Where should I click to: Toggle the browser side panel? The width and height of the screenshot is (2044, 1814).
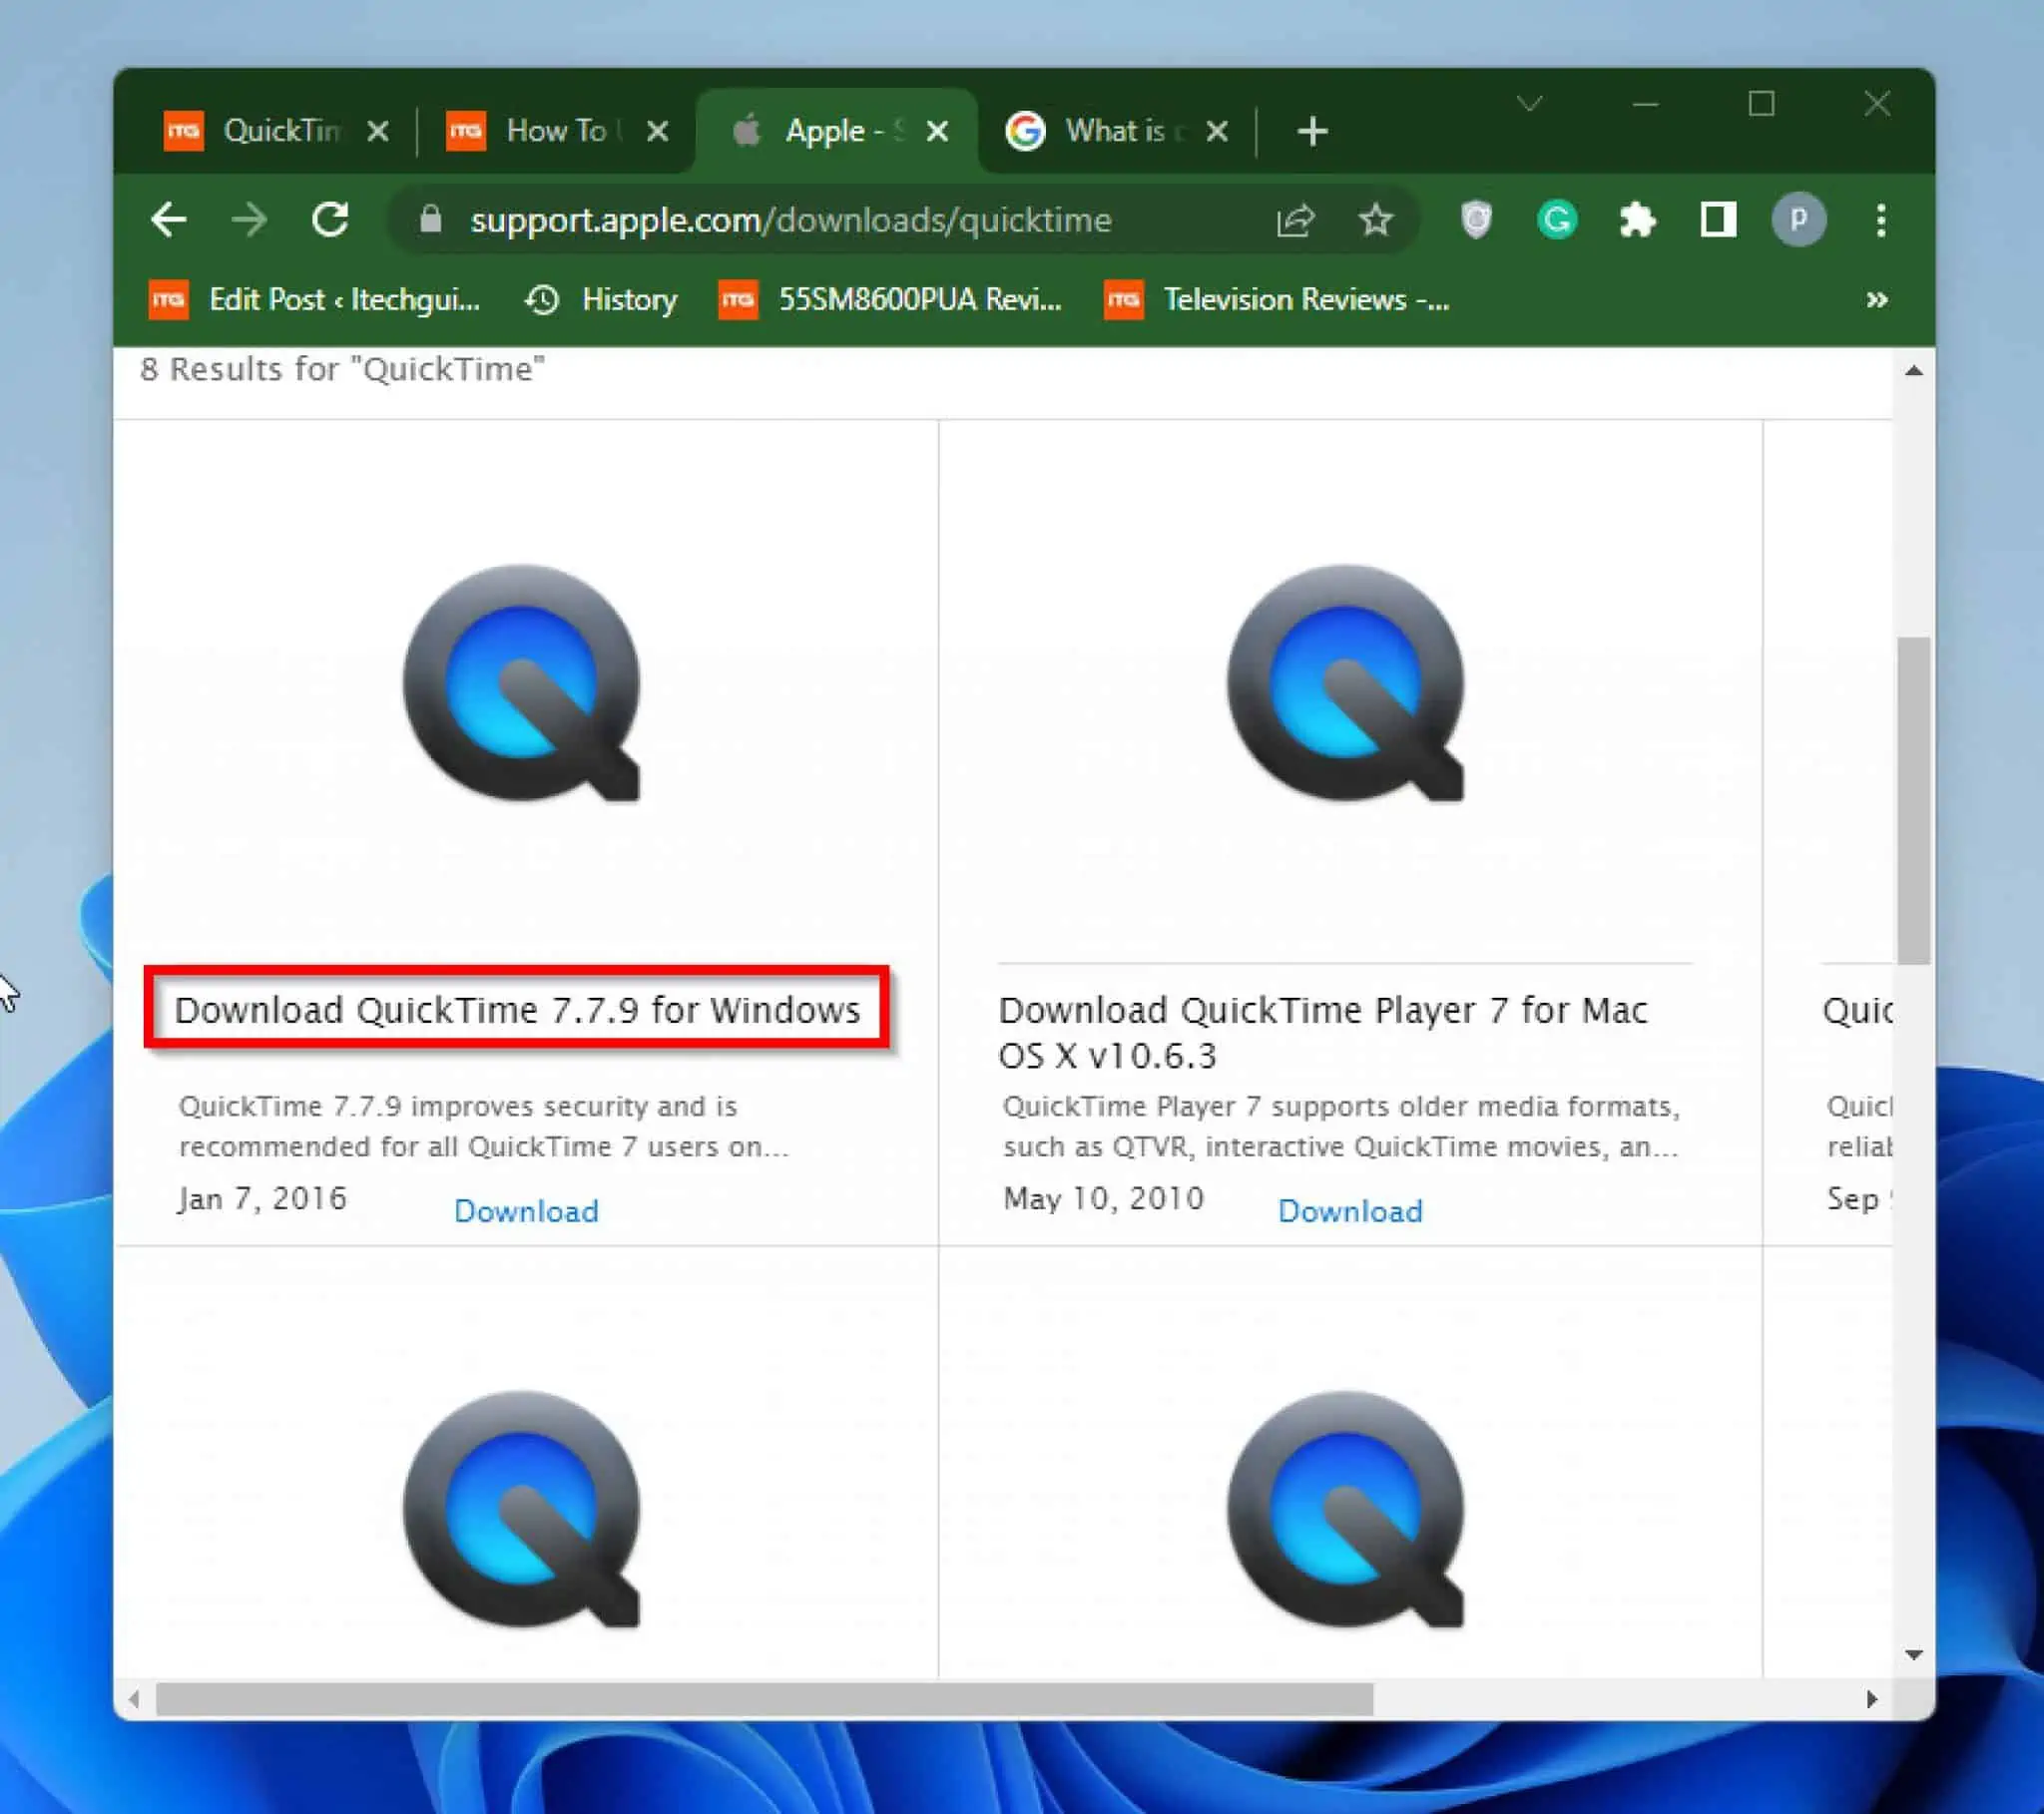pos(1718,219)
